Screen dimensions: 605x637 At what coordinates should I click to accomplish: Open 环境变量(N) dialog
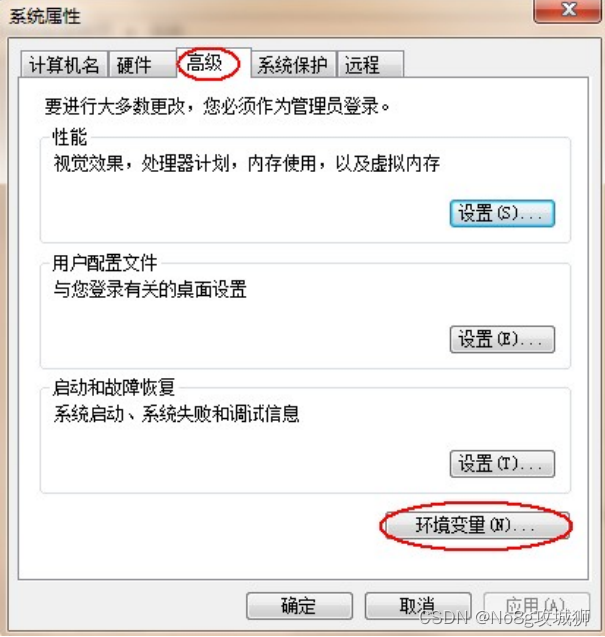coord(477,525)
